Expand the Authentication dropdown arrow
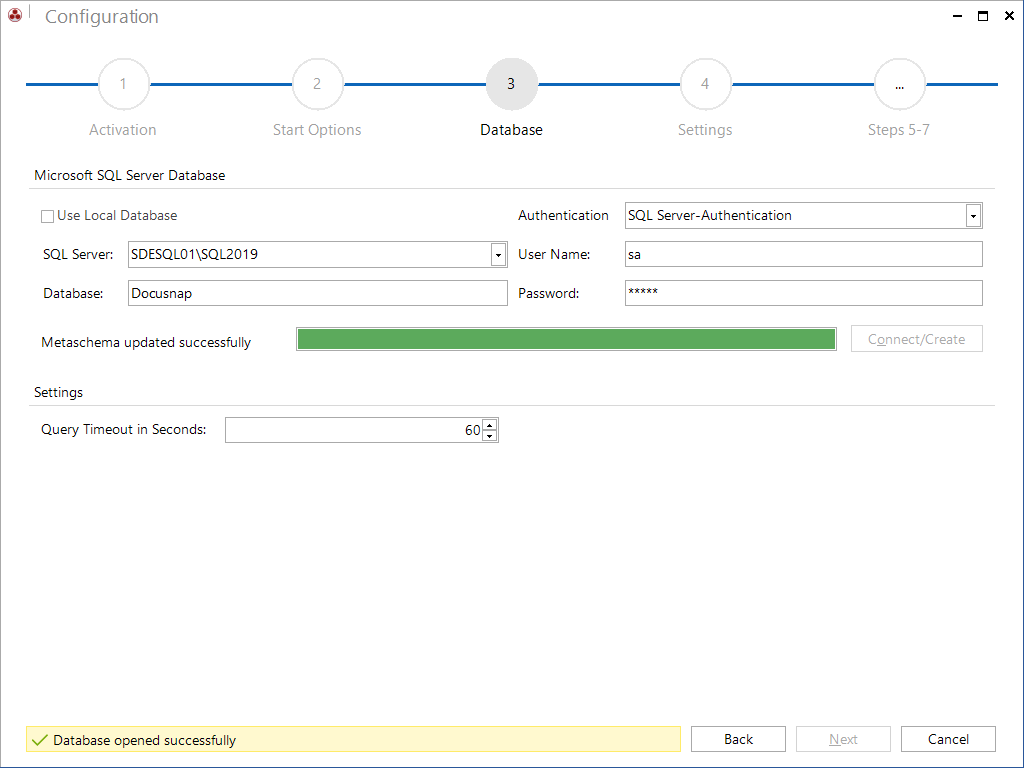1024x768 pixels. coord(973,216)
